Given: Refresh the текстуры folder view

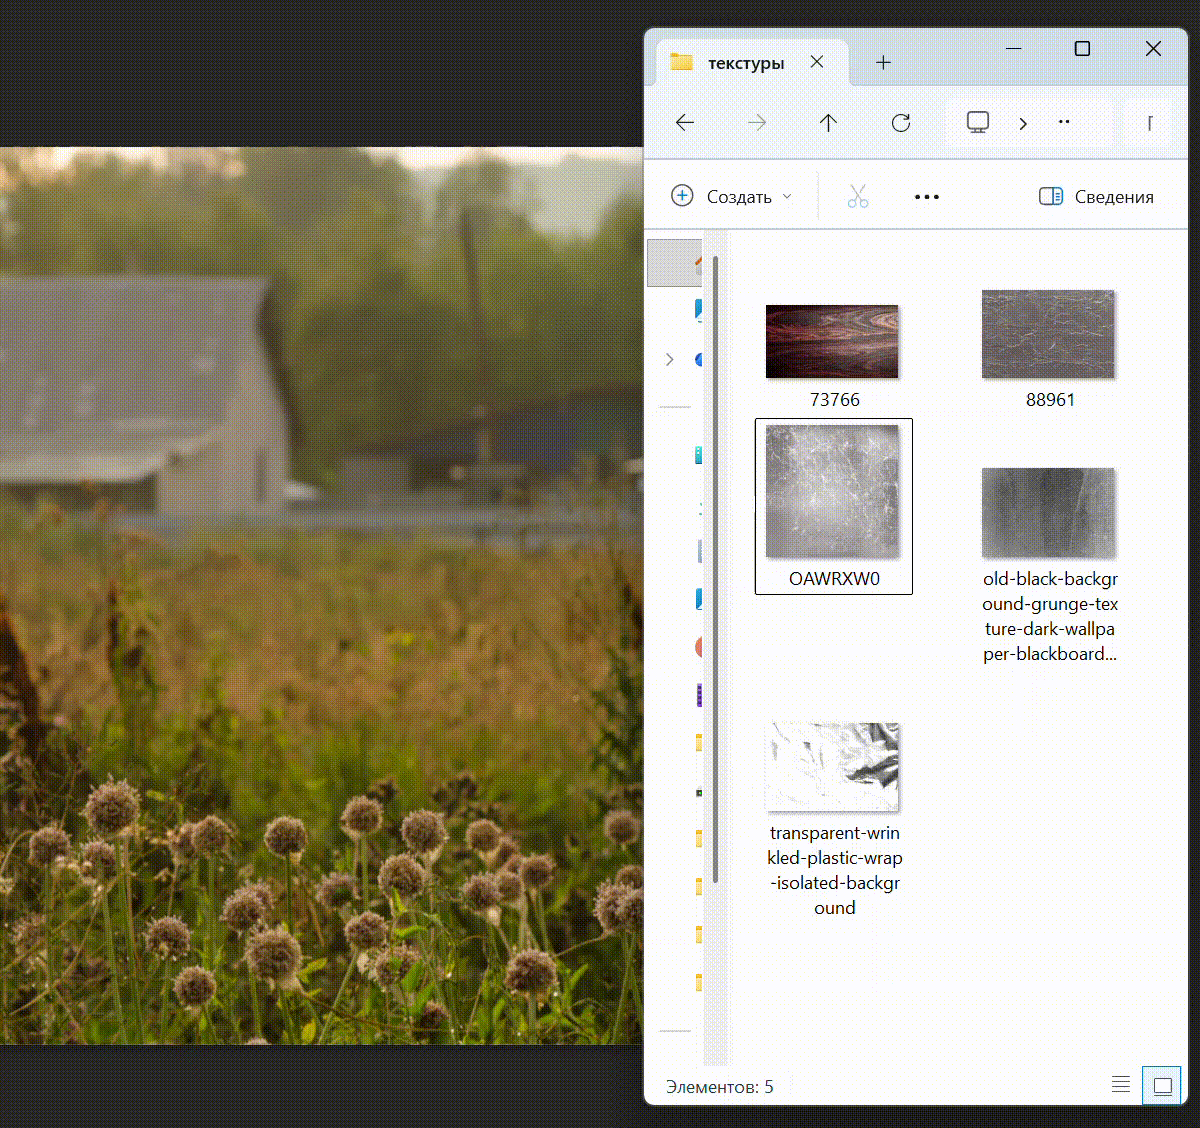Looking at the screenshot, I should pyautogui.click(x=901, y=123).
